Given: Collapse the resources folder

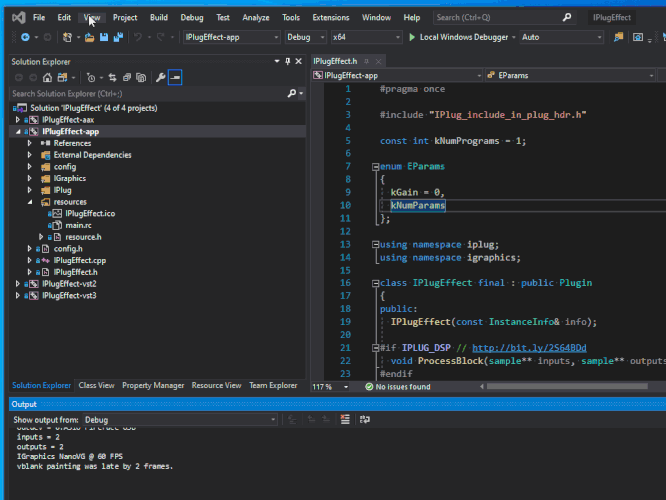Looking at the screenshot, I should pyautogui.click(x=30, y=202).
